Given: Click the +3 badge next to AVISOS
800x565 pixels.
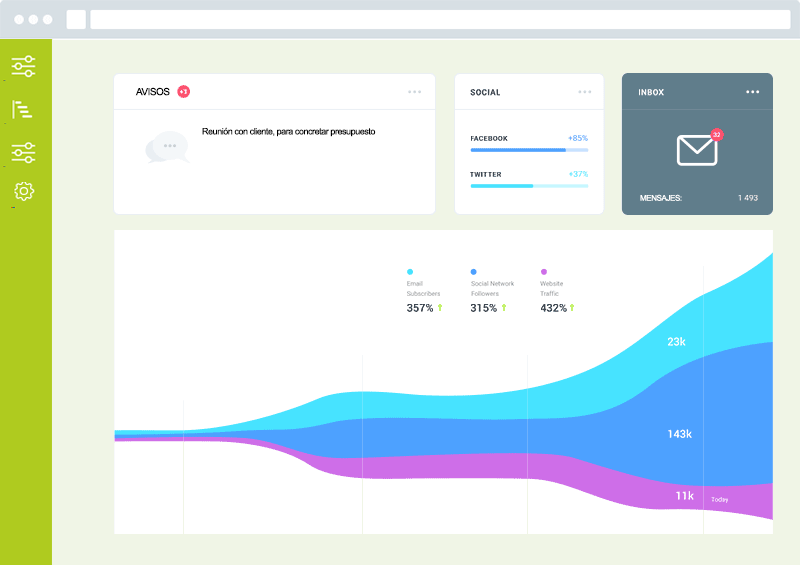Looking at the screenshot, I should pyautogui.click(x=183, y=92).
